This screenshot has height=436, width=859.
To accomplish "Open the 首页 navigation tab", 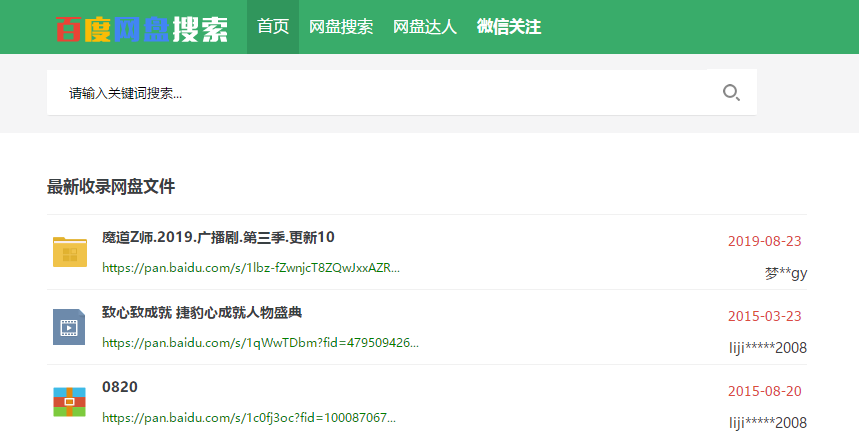I will click(x=273, y=27).
